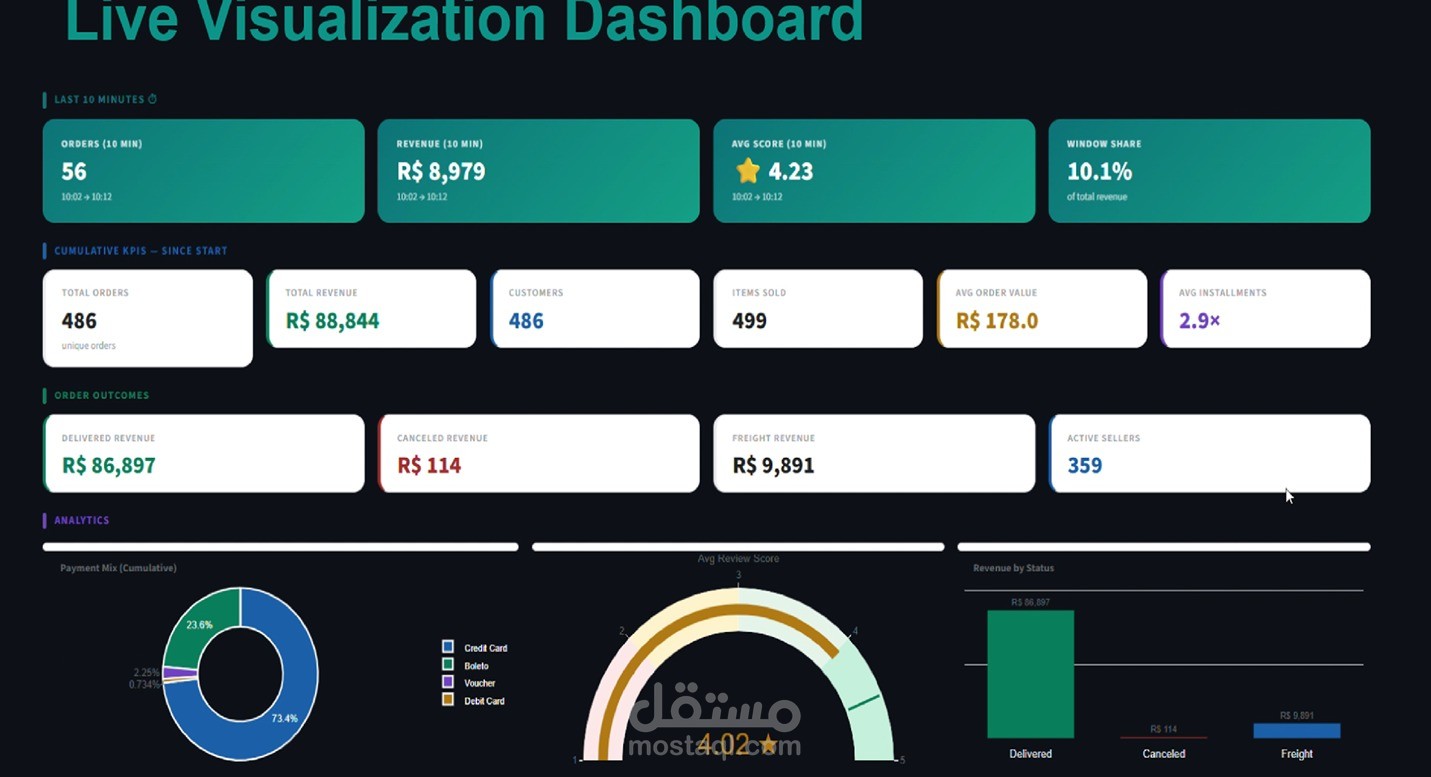Click the Live Visualization Dashboard title

point(464,20)
